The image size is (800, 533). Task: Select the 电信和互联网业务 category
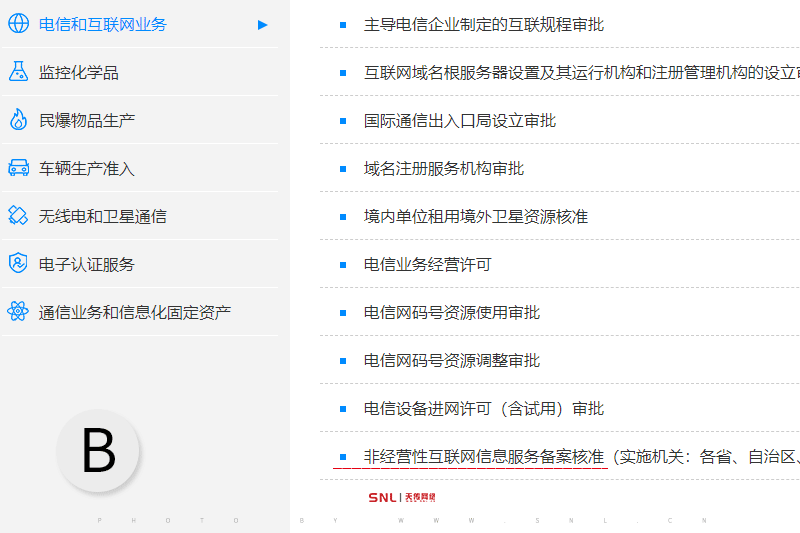coord(103,24)
